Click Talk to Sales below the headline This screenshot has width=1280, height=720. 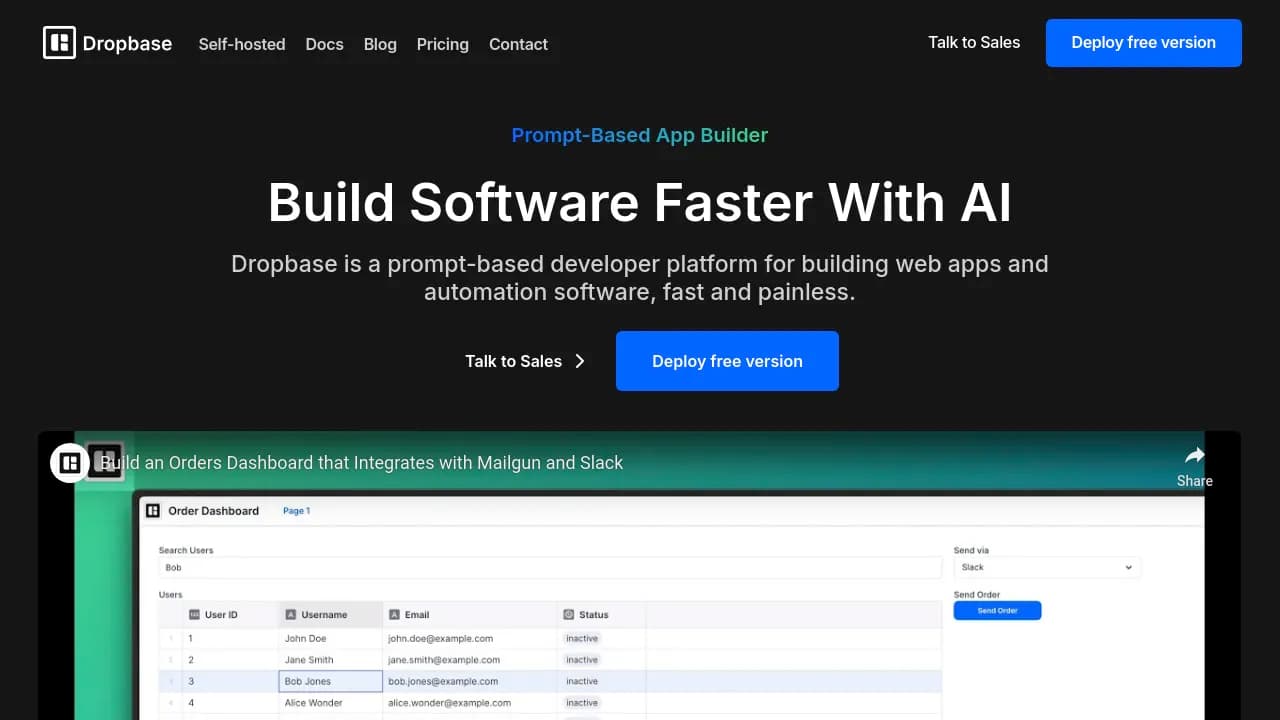click(x=513, y=361)
